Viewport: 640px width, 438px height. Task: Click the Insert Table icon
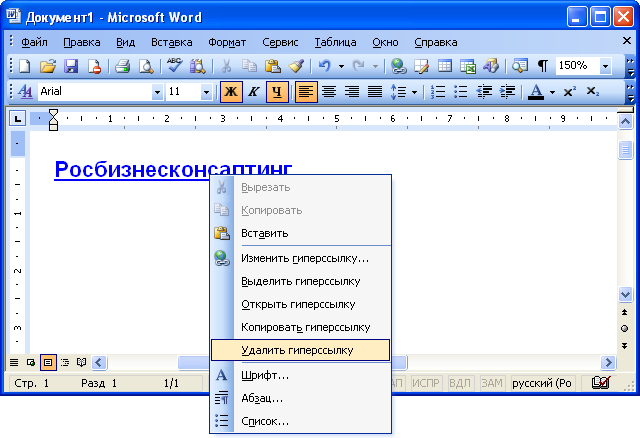coord(444,66)
